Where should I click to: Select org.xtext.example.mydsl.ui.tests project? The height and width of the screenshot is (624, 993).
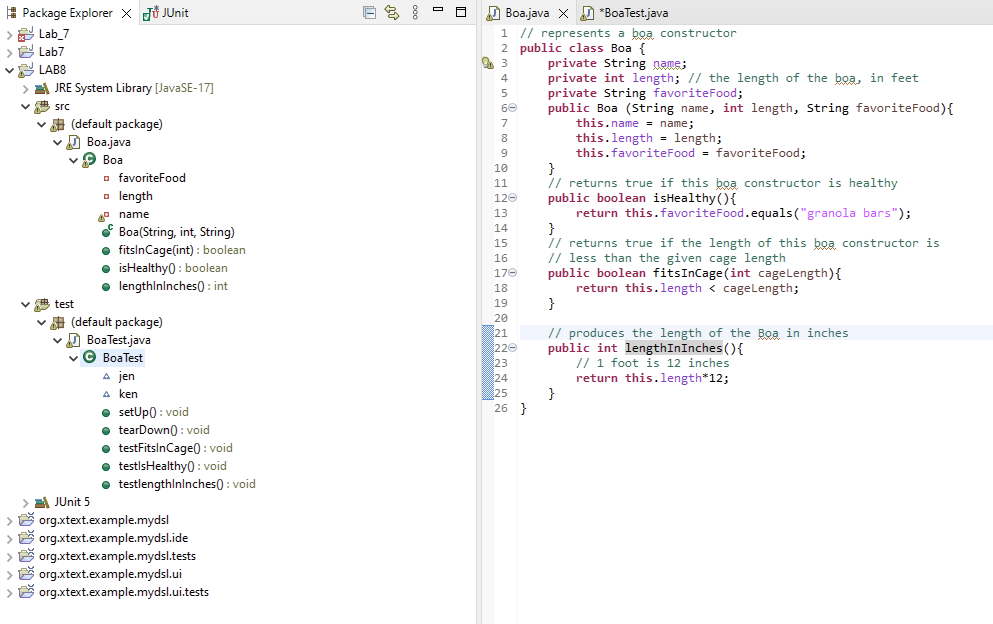pos(123,592)
